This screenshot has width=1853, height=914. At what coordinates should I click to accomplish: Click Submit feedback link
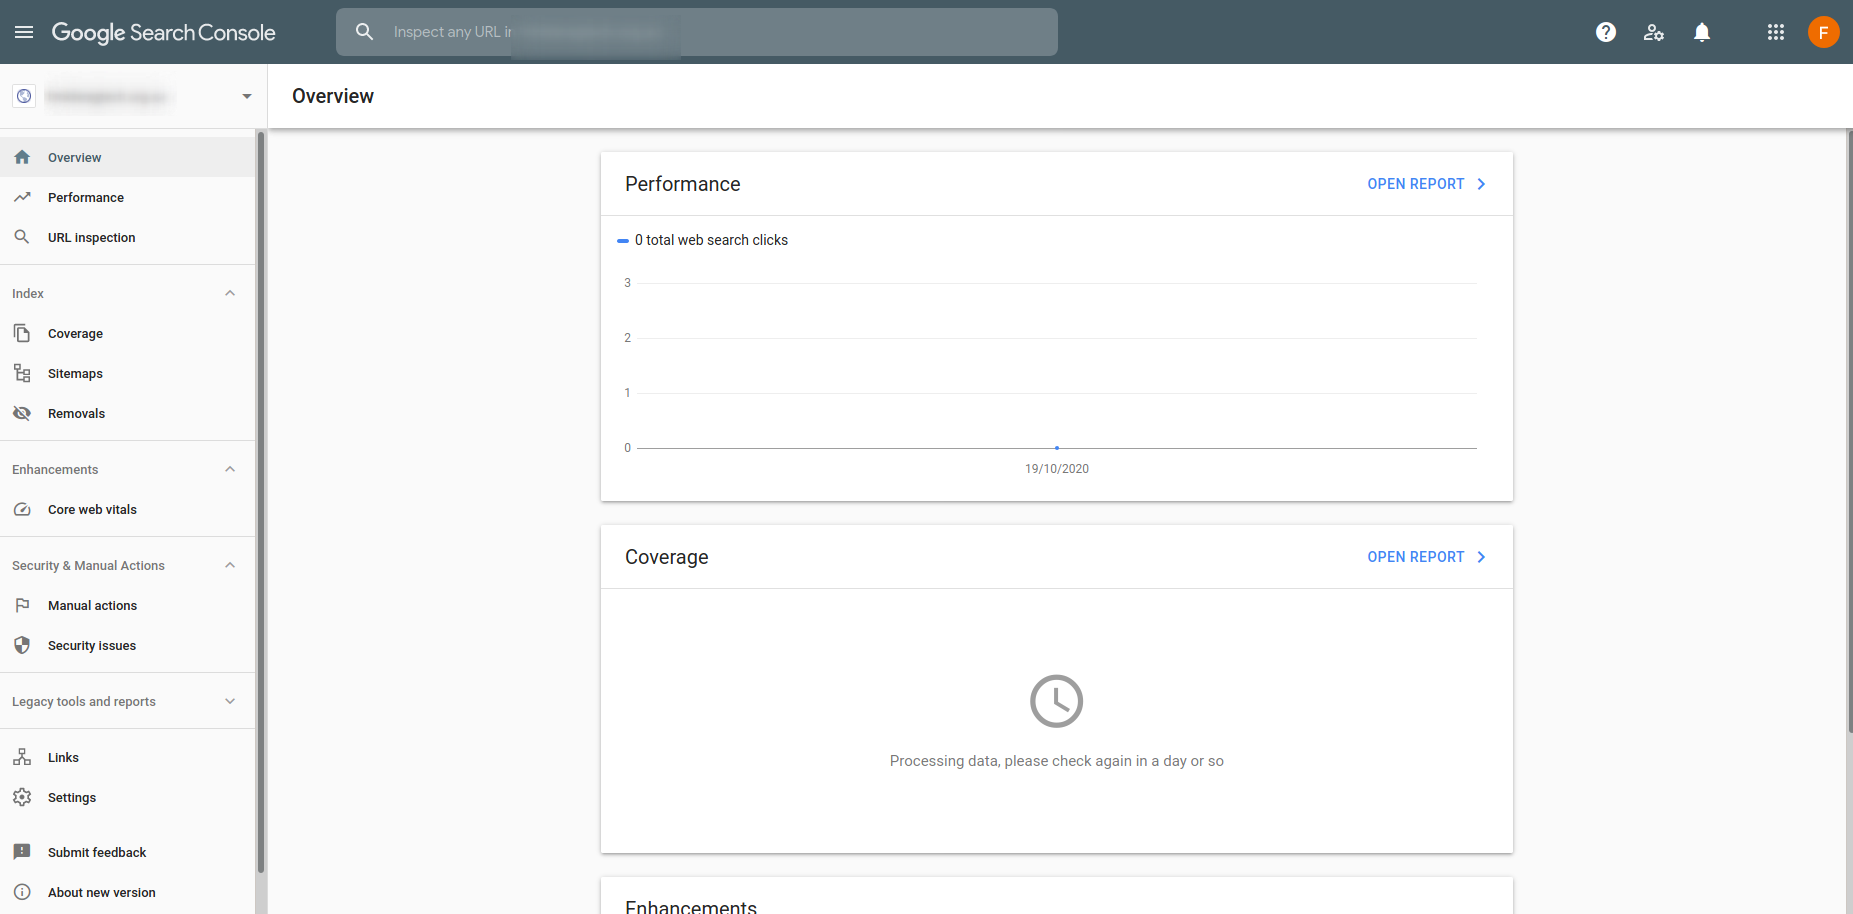click(97, 852)
